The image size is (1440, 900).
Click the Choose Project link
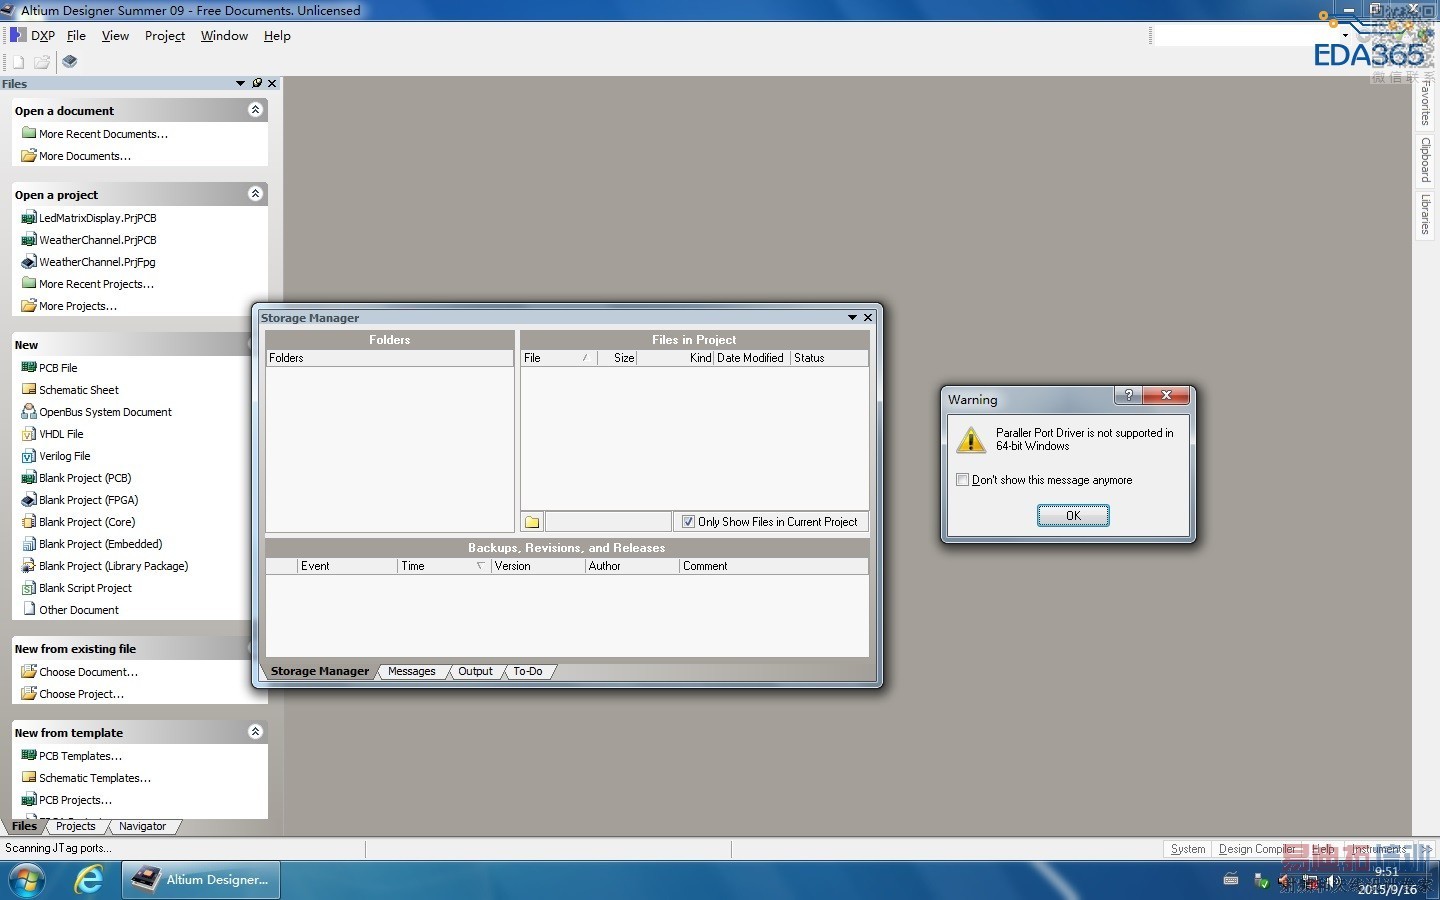pyautogui.click(x=82, y=694)
